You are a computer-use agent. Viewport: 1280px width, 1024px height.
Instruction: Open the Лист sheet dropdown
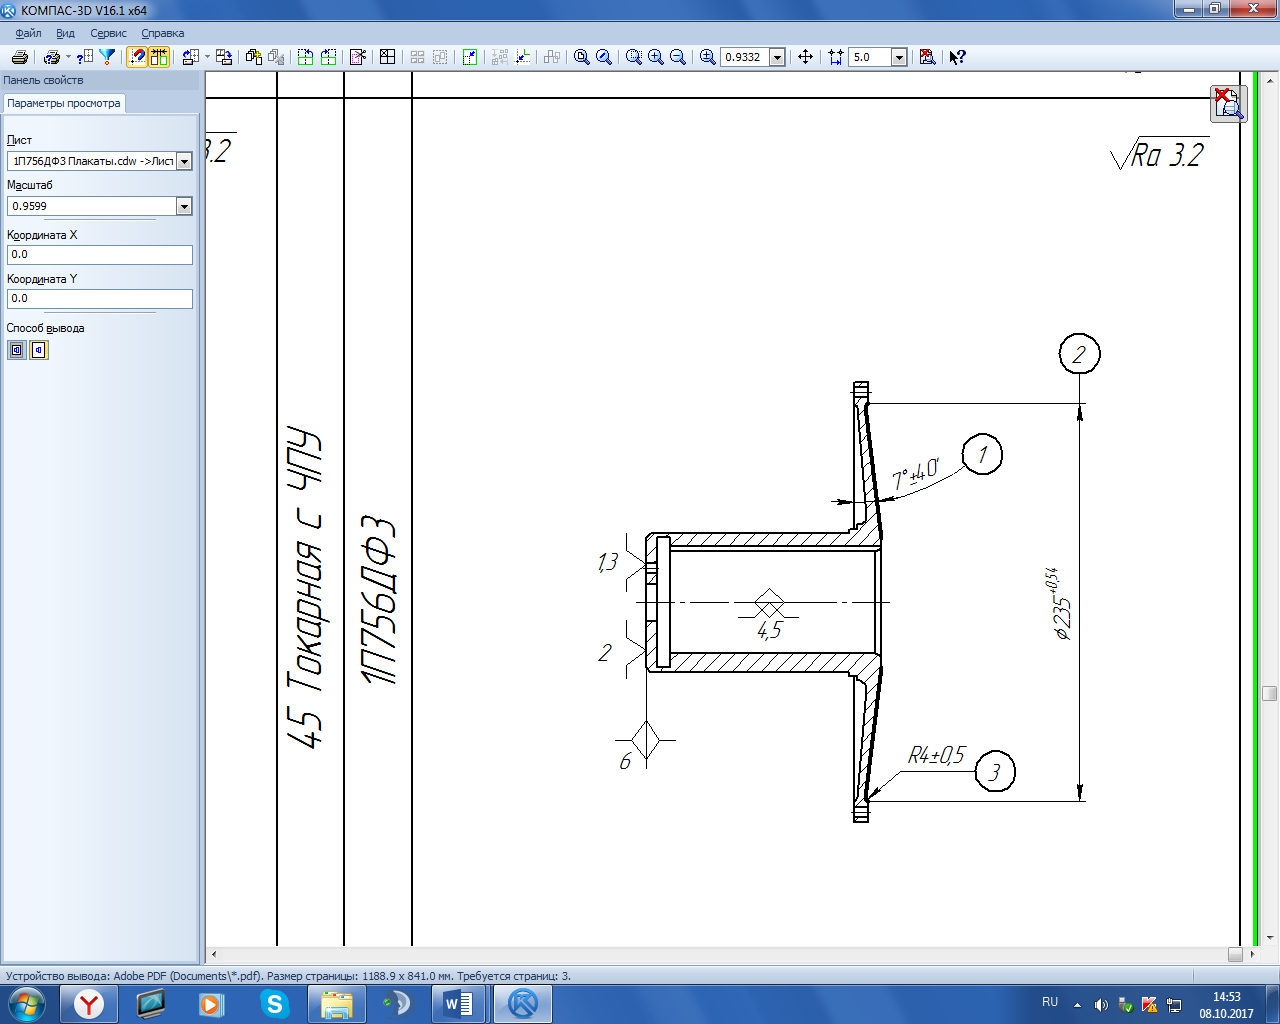[x=184, y=161]
